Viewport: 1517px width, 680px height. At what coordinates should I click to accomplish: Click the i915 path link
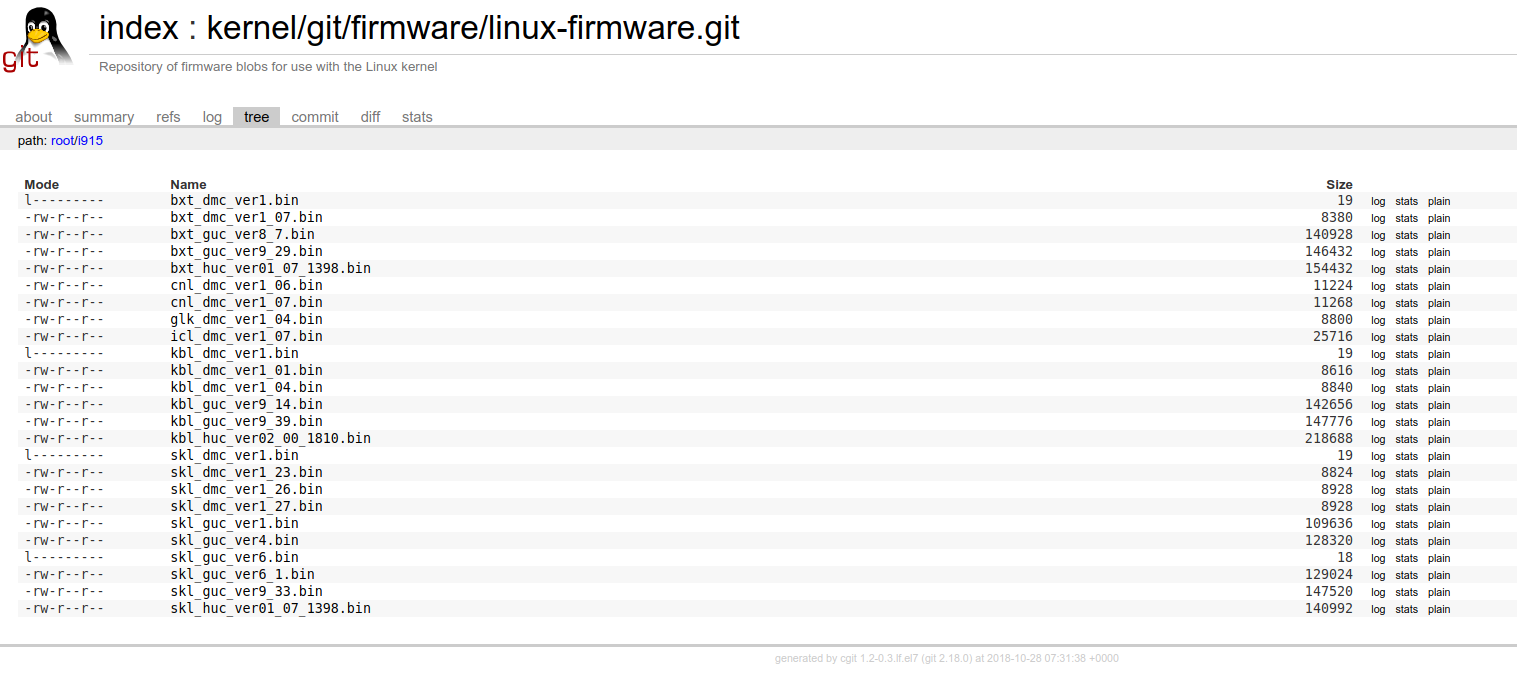click(90, 141)
